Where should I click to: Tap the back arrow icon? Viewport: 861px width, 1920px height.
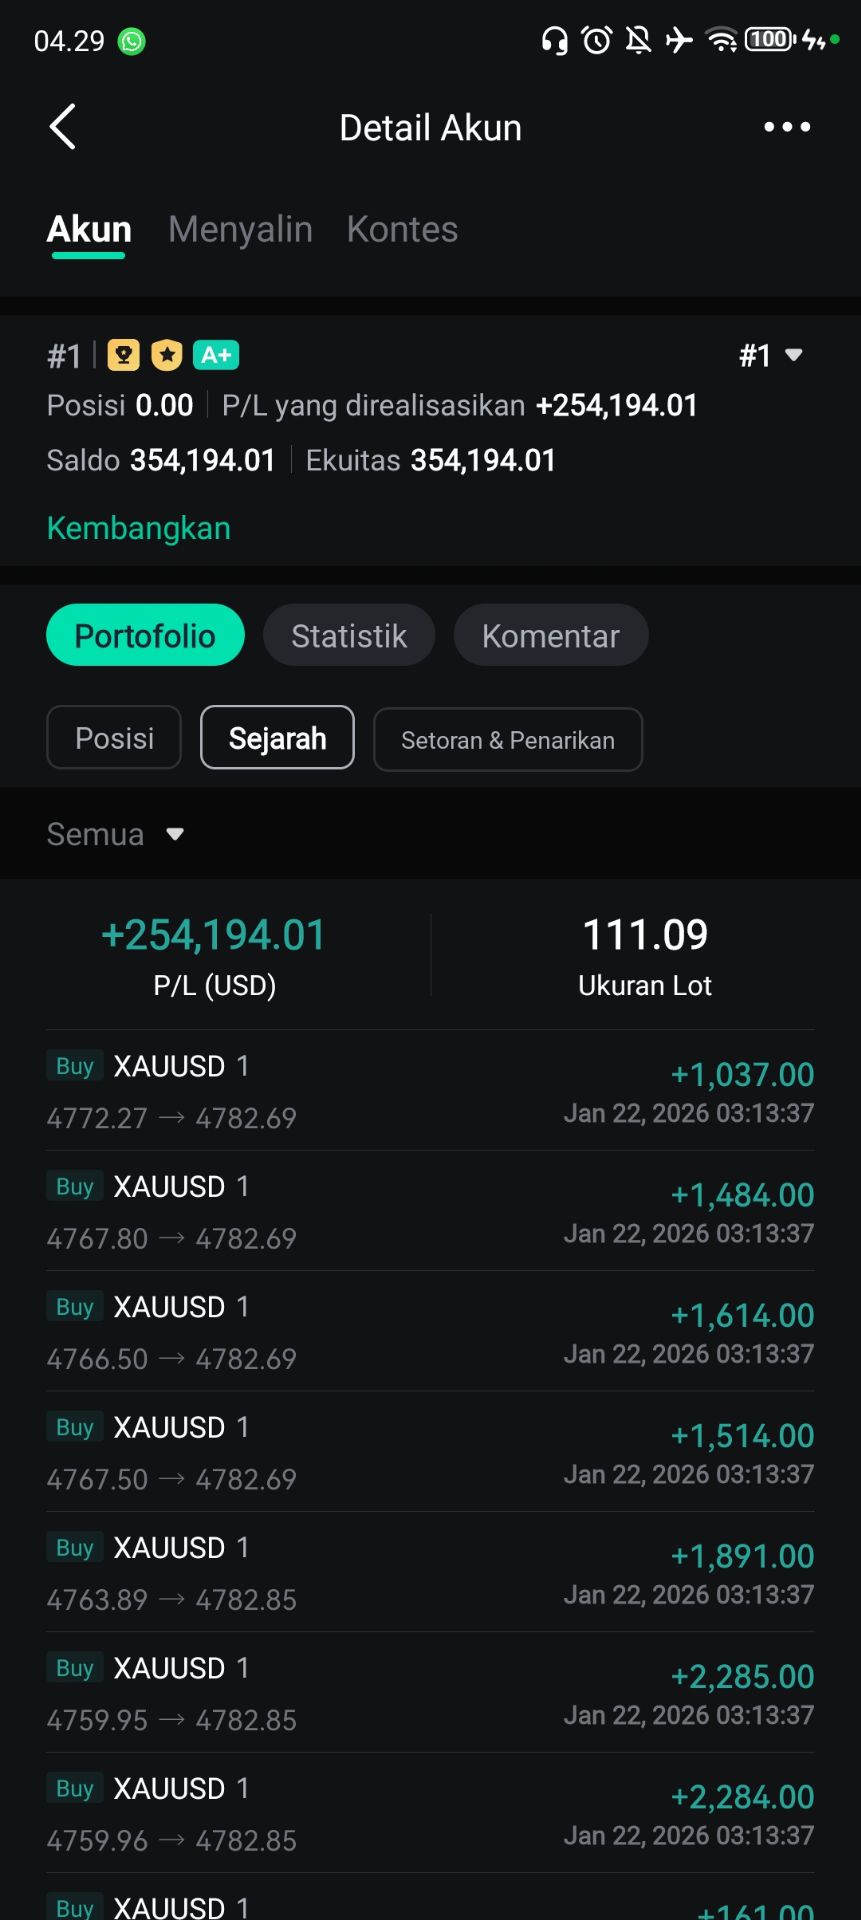coord(63,127)
